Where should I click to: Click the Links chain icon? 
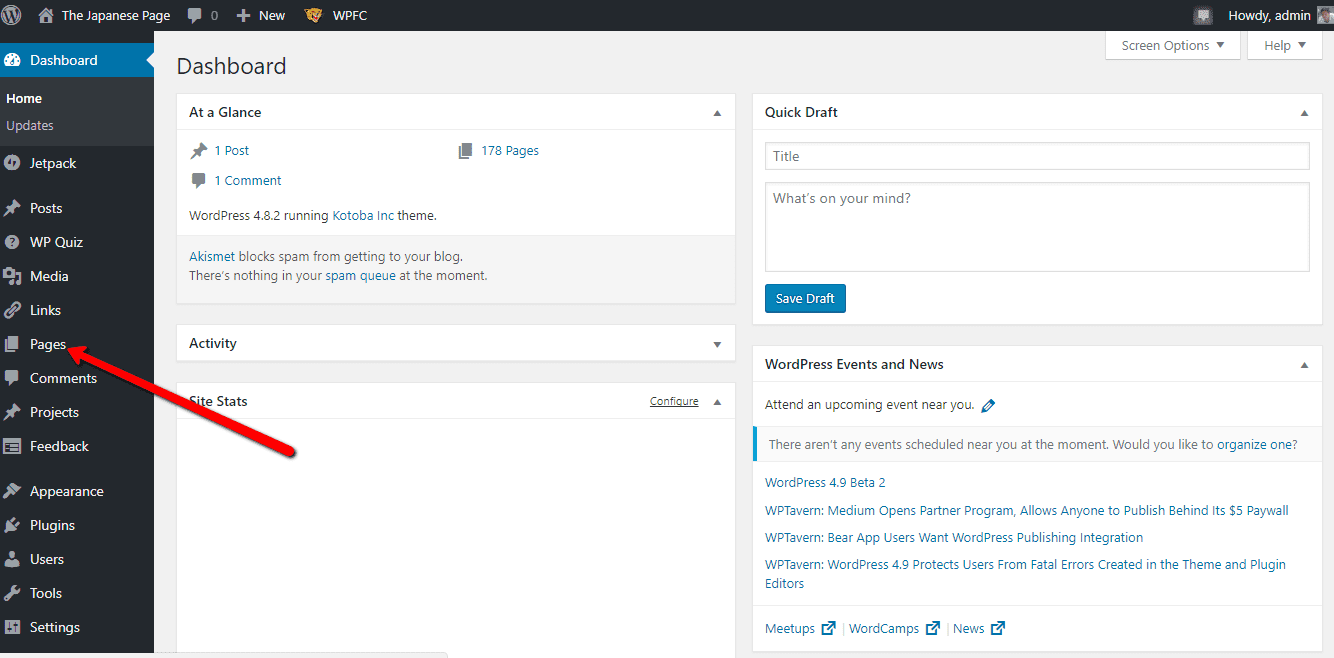click(x=12, y=310)
